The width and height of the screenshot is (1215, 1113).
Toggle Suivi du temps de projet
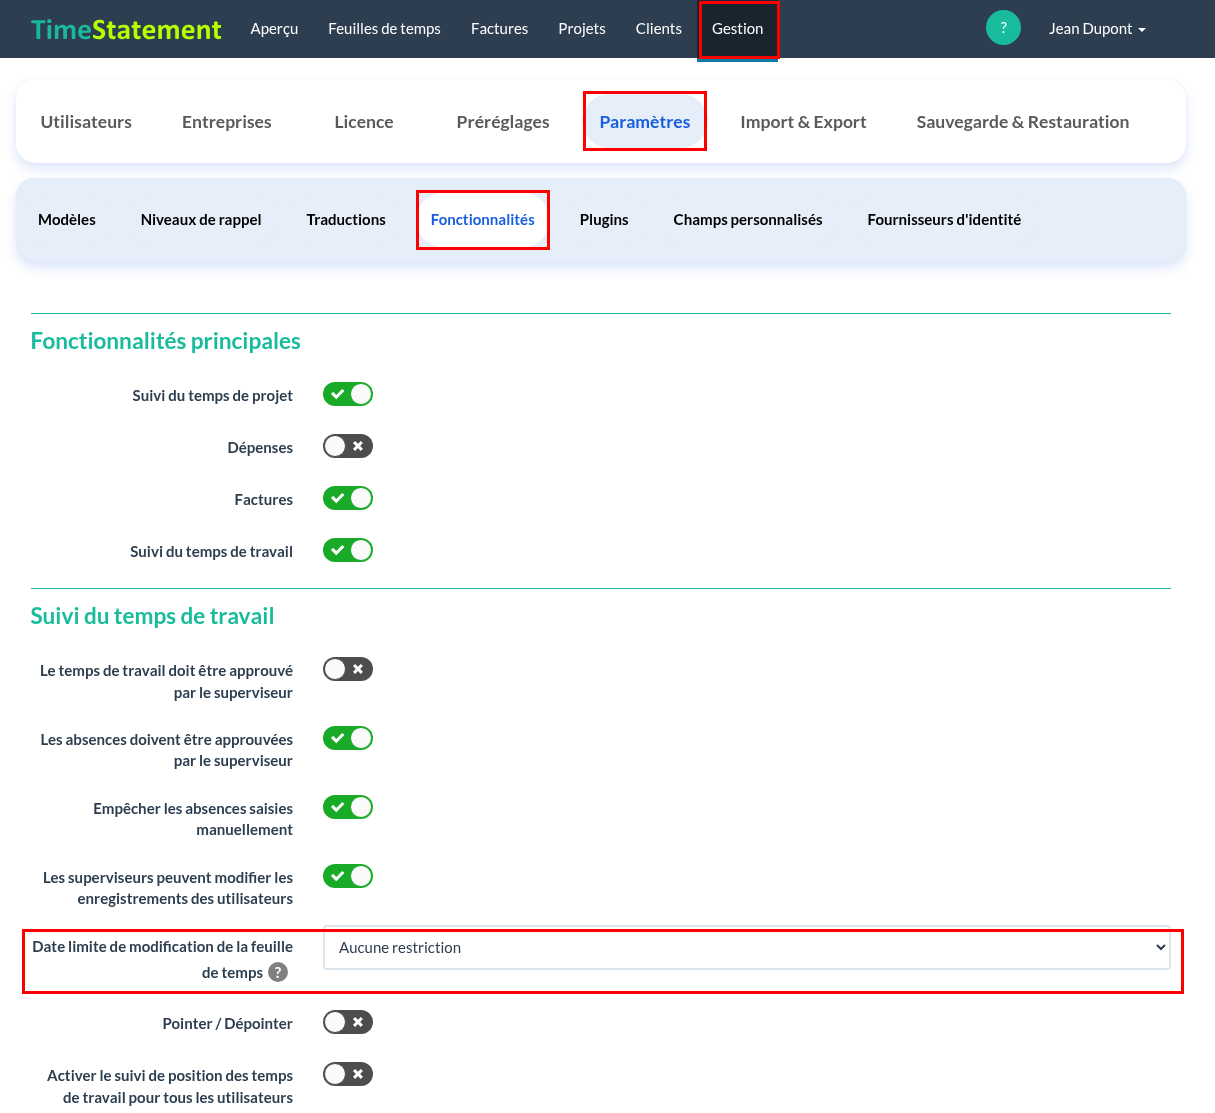pos(348,394)
